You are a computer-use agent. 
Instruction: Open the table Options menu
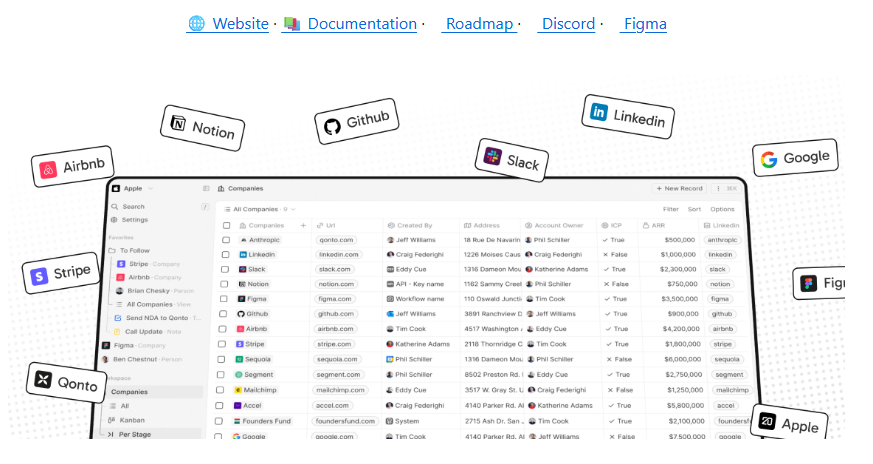(x=722, y=209)
